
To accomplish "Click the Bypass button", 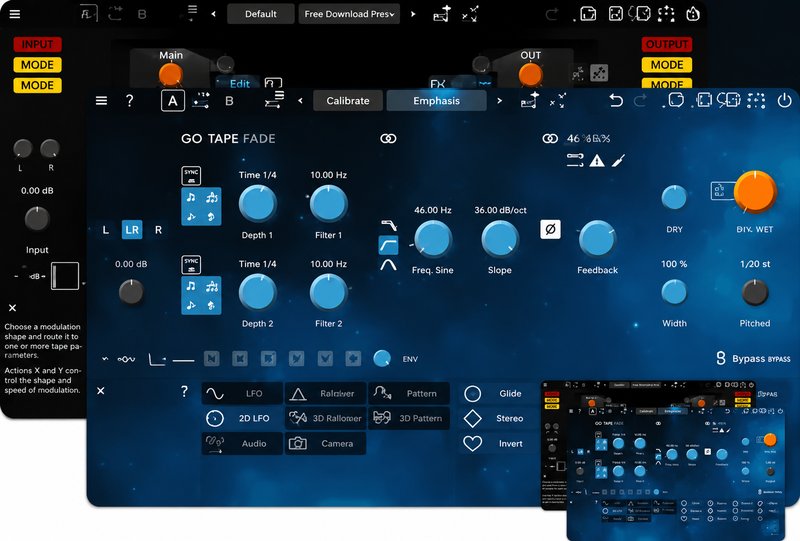I will coord(753,359).
